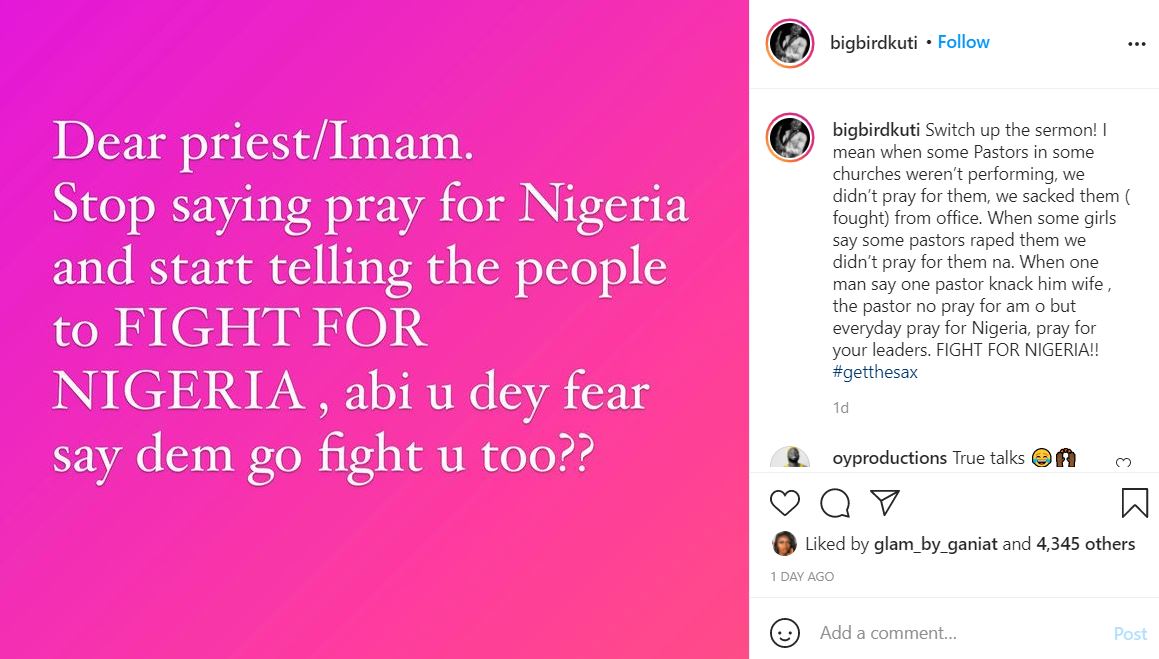
Task: Open comments with the speech bubble icon
Action: [835, 502]
